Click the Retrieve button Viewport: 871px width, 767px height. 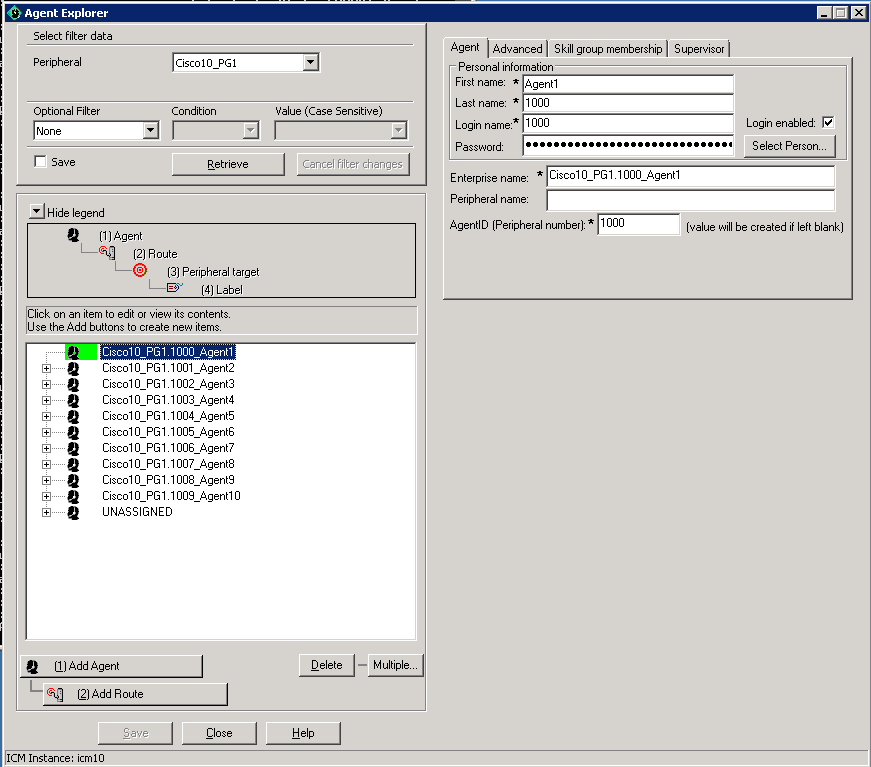[x=228, y=164]
